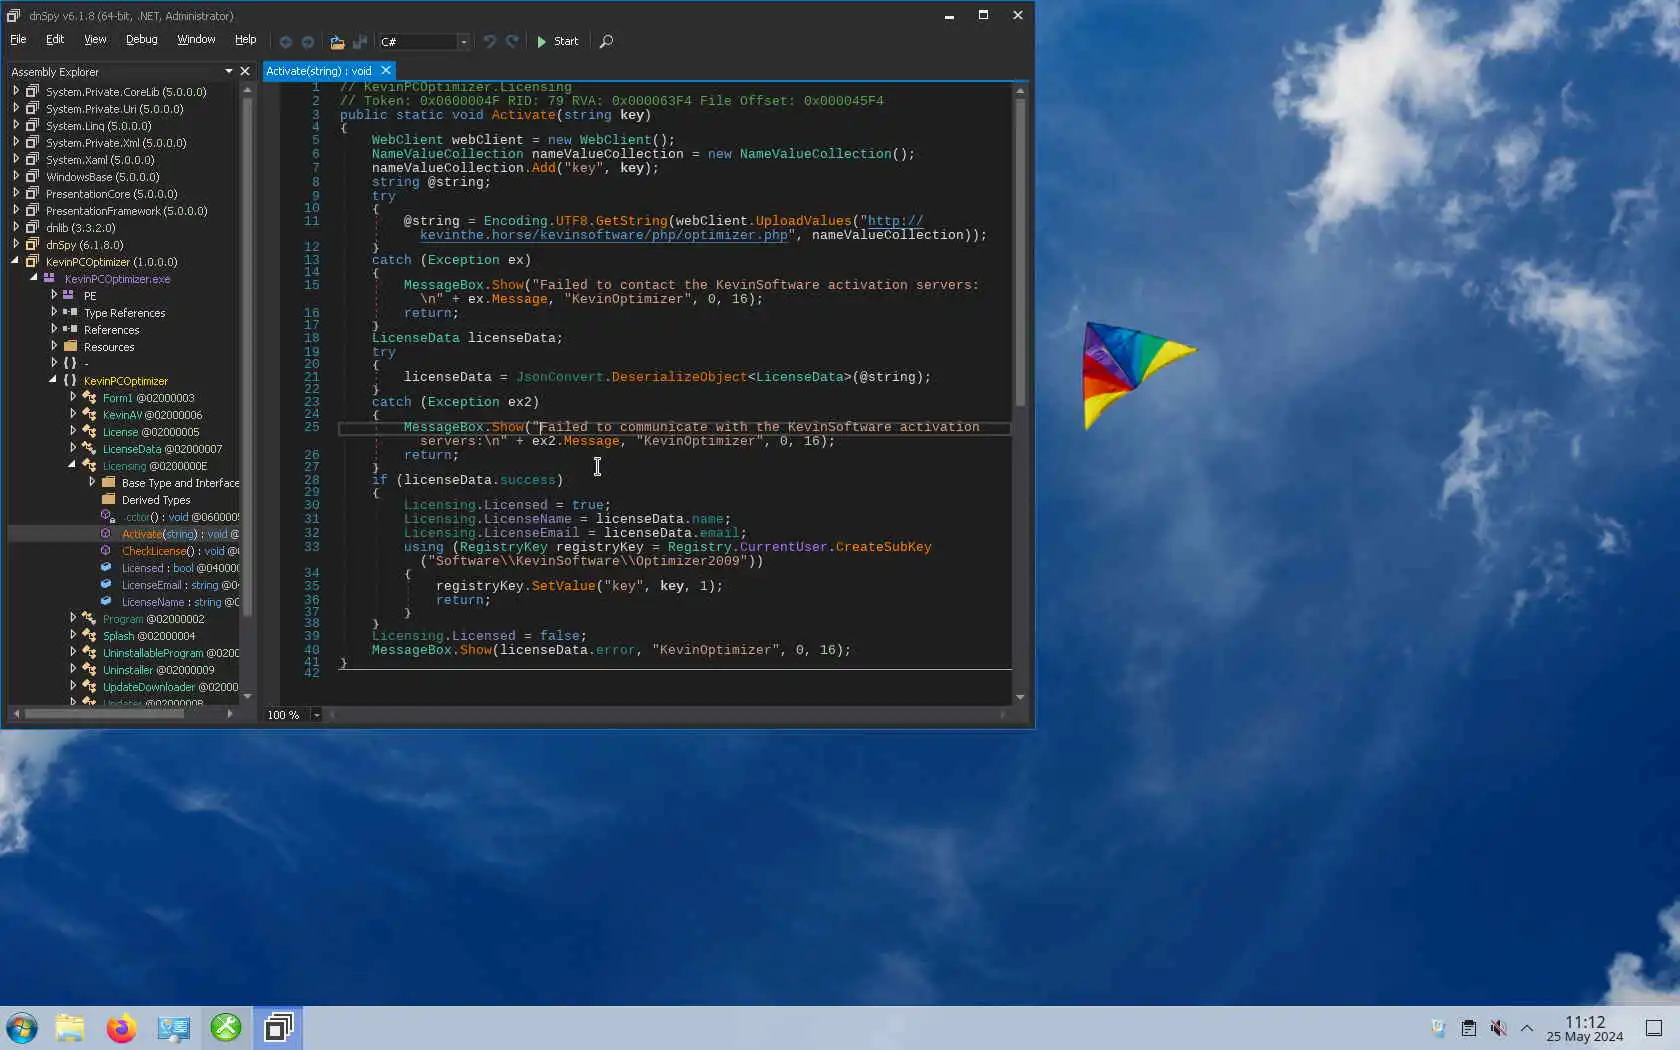1680x1050 pixels.
Task: Close the Activate(string) : void tab
Action: click(x=386, y=71)
